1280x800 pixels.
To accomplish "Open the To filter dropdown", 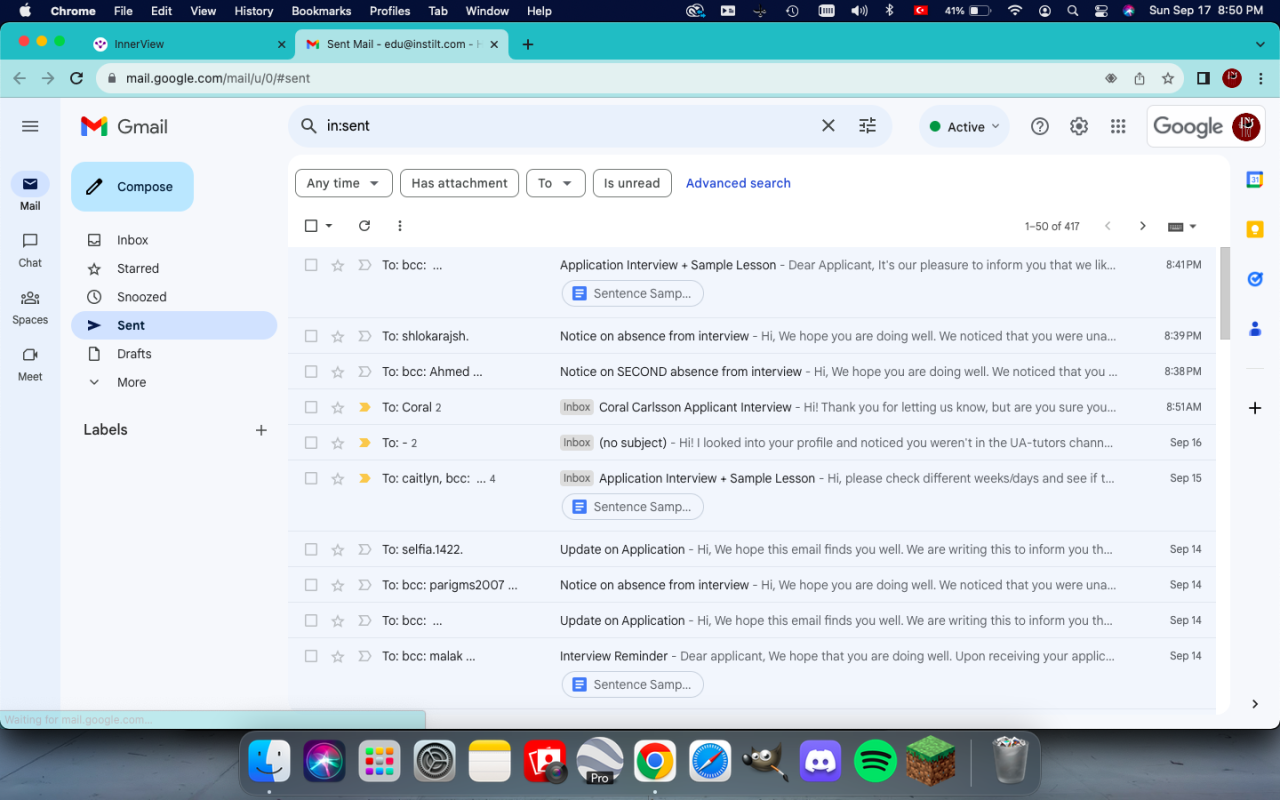I will (x=556, y=183).
